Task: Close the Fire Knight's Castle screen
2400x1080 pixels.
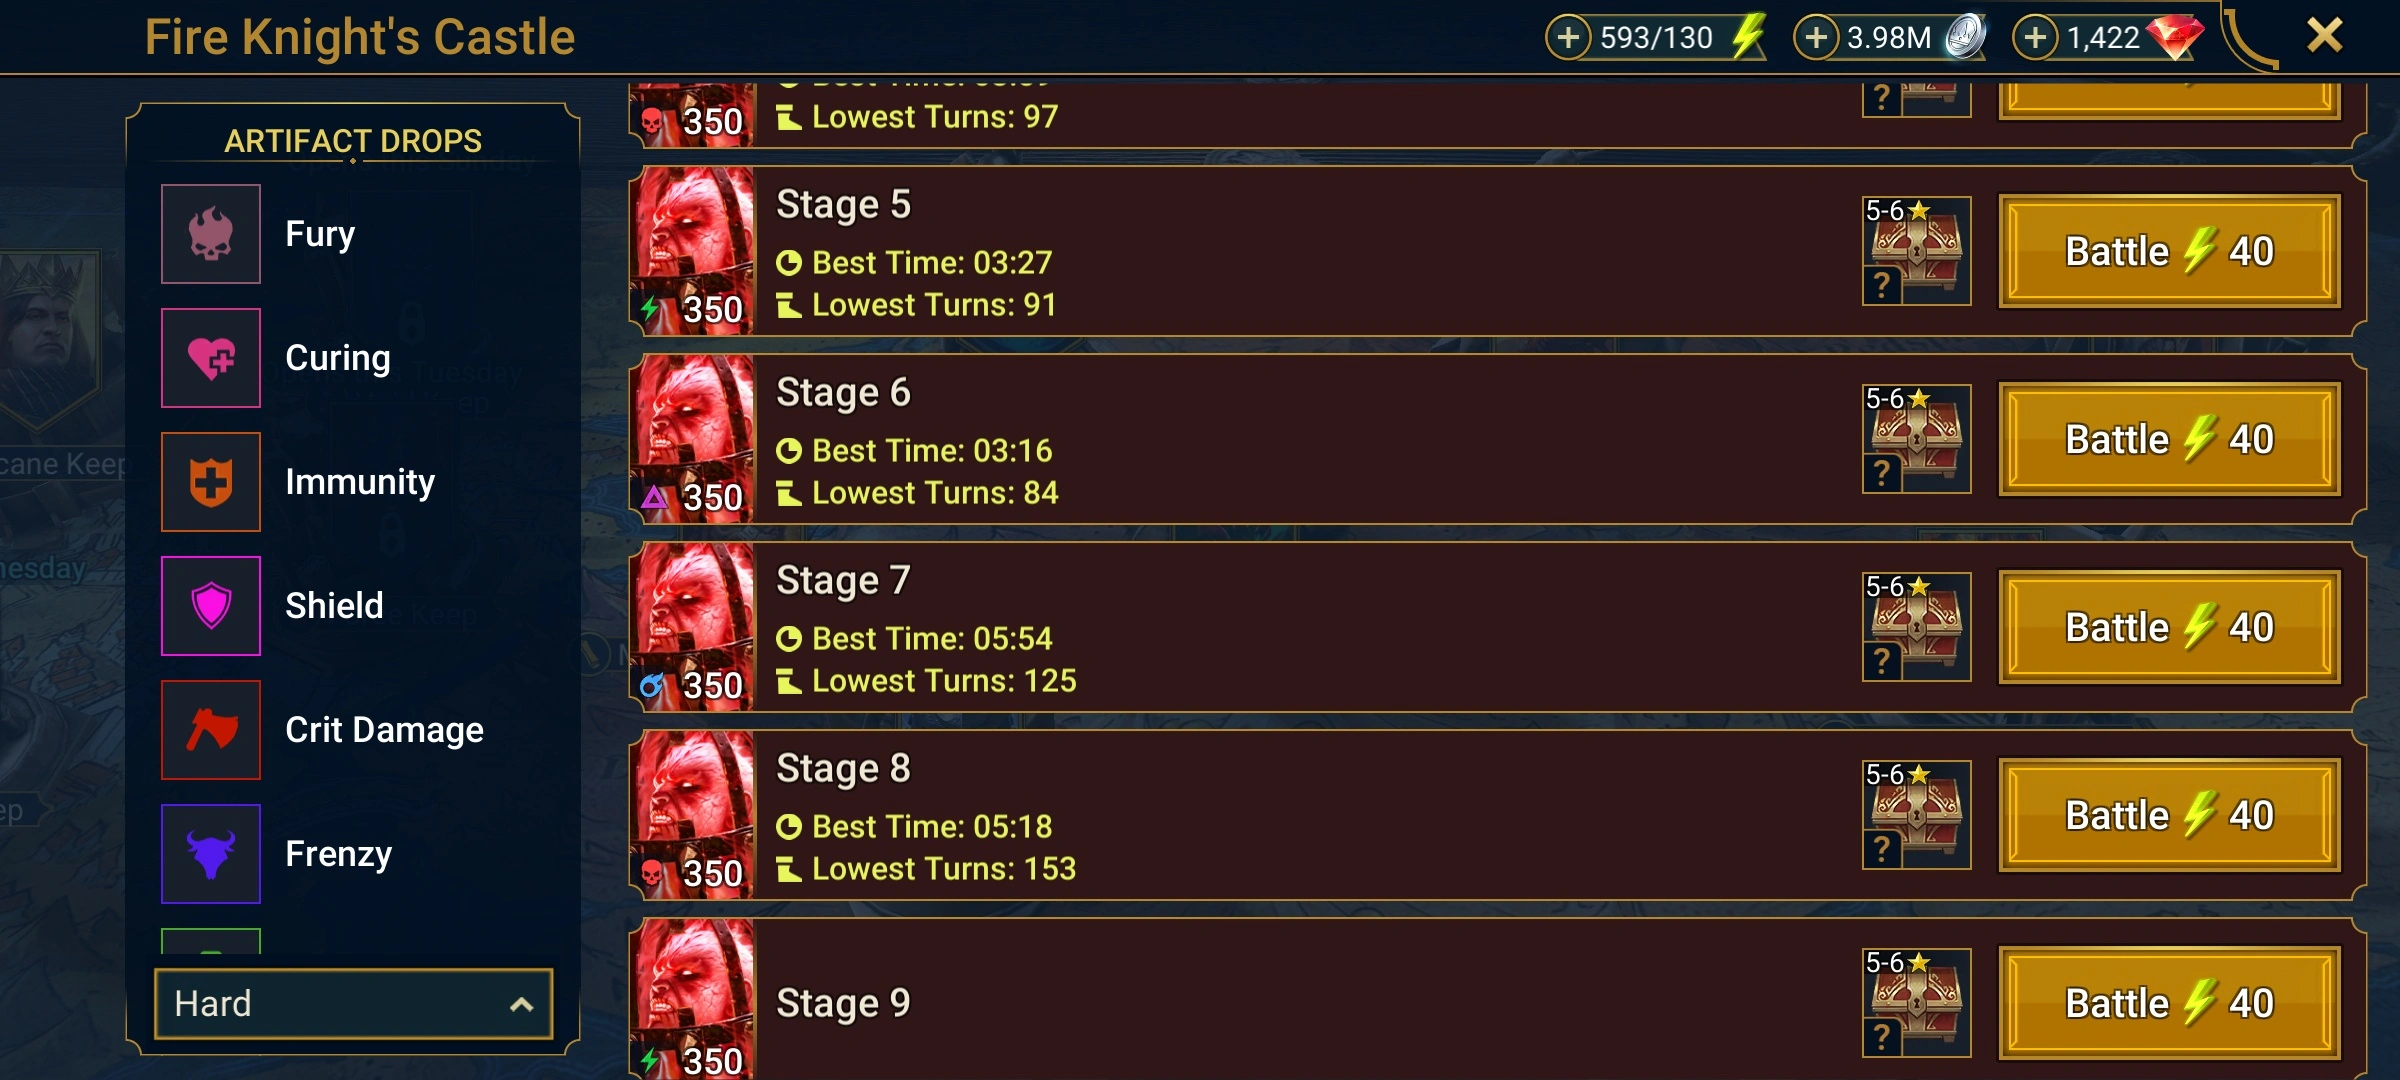Action: coord(2325,36)
